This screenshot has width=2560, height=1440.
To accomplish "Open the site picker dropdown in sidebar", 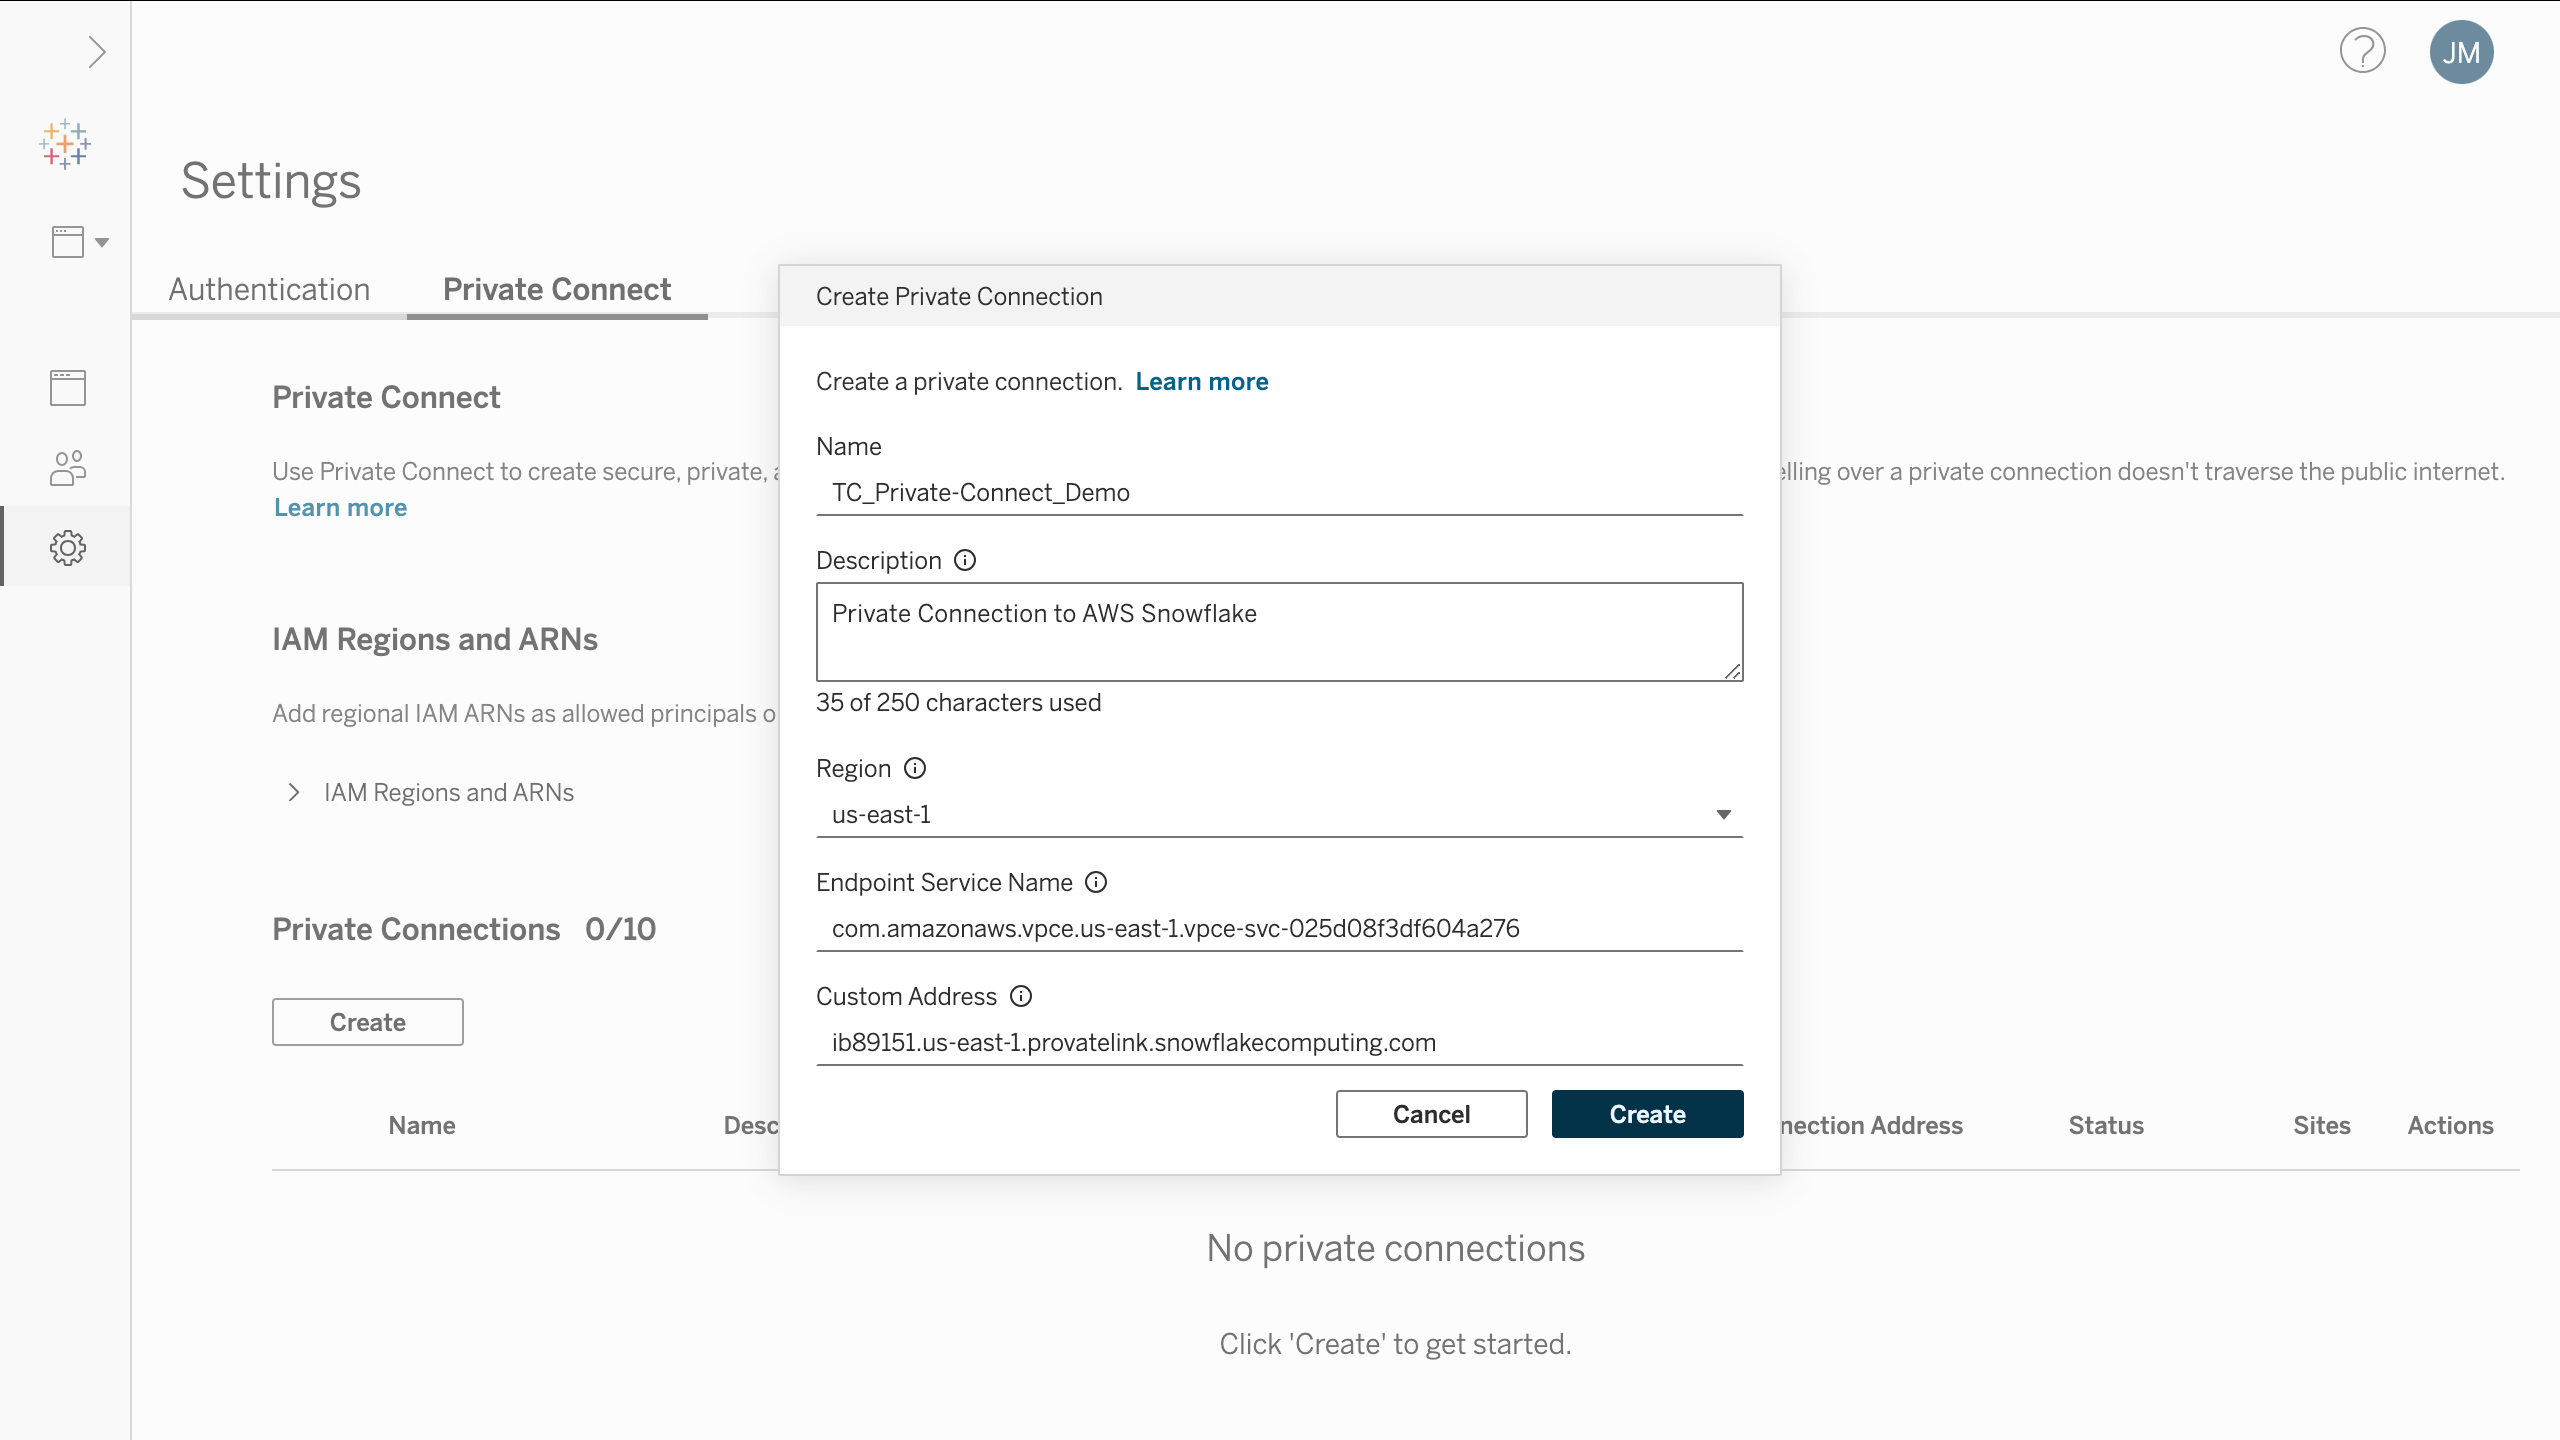I will pyautogui.click(x=79, y=242).
